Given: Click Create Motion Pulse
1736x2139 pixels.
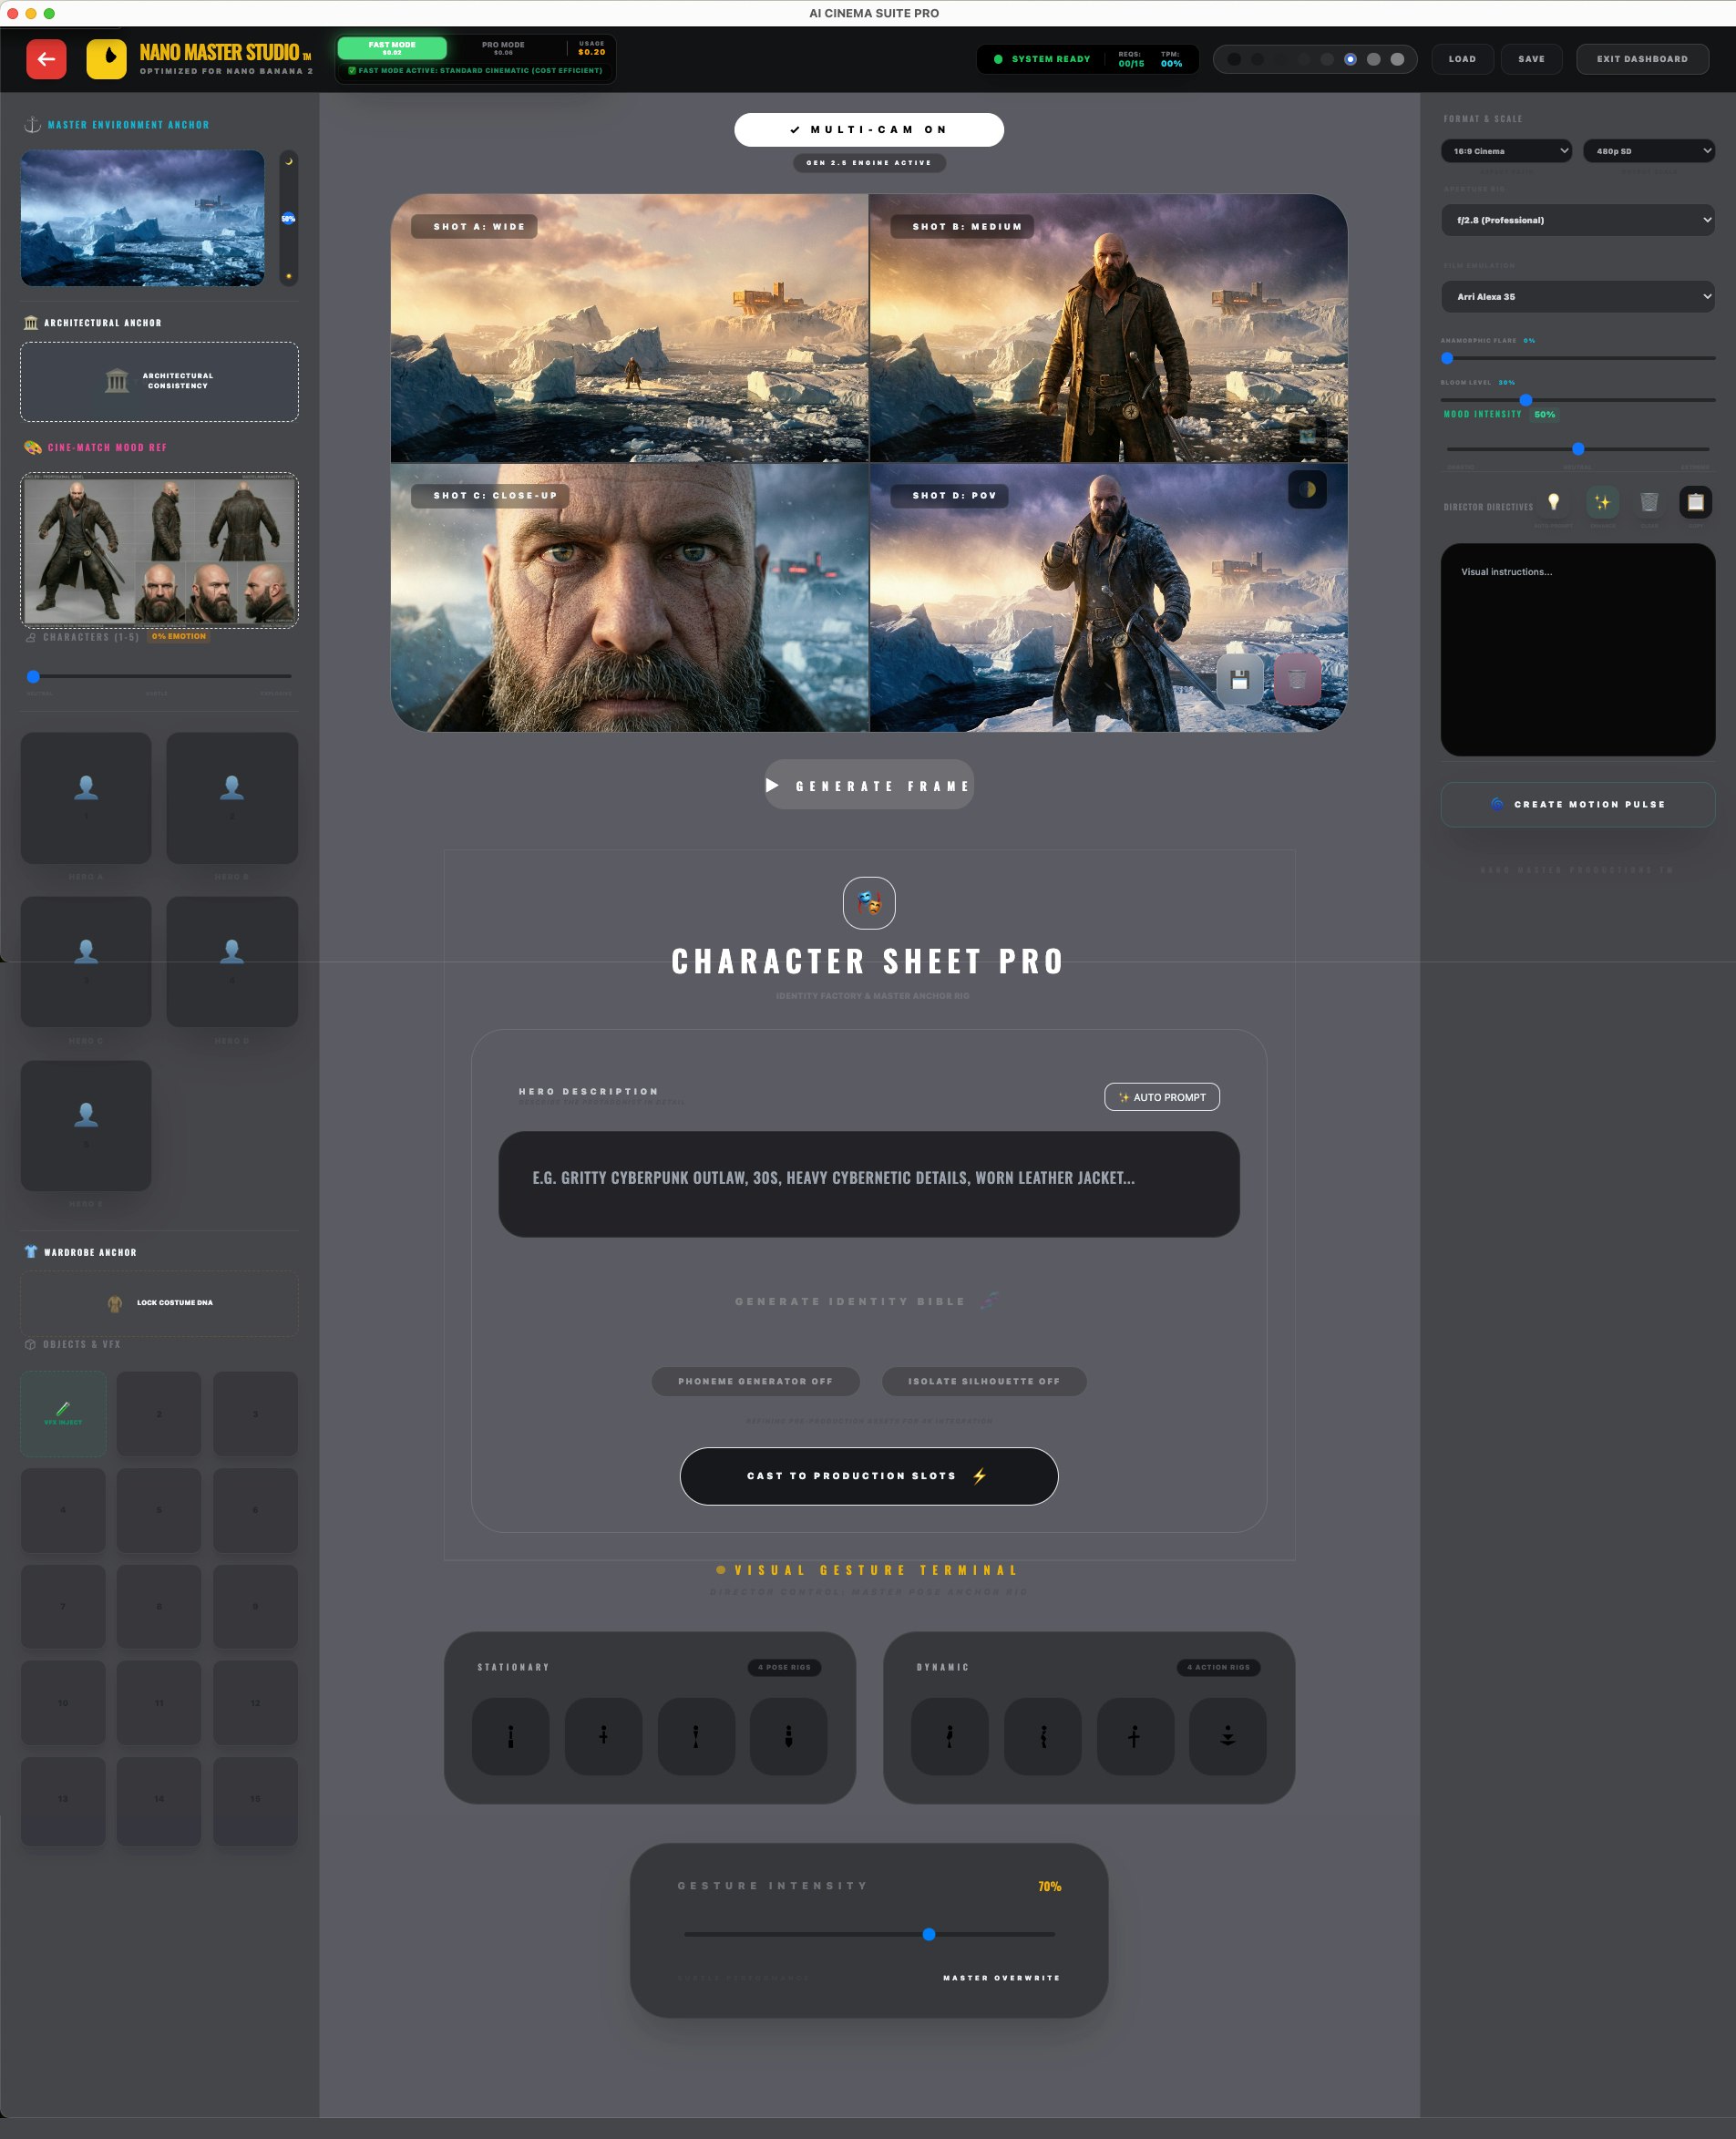Looking at the screenshot, I should pyautogui.click(x=1578, y=804).
